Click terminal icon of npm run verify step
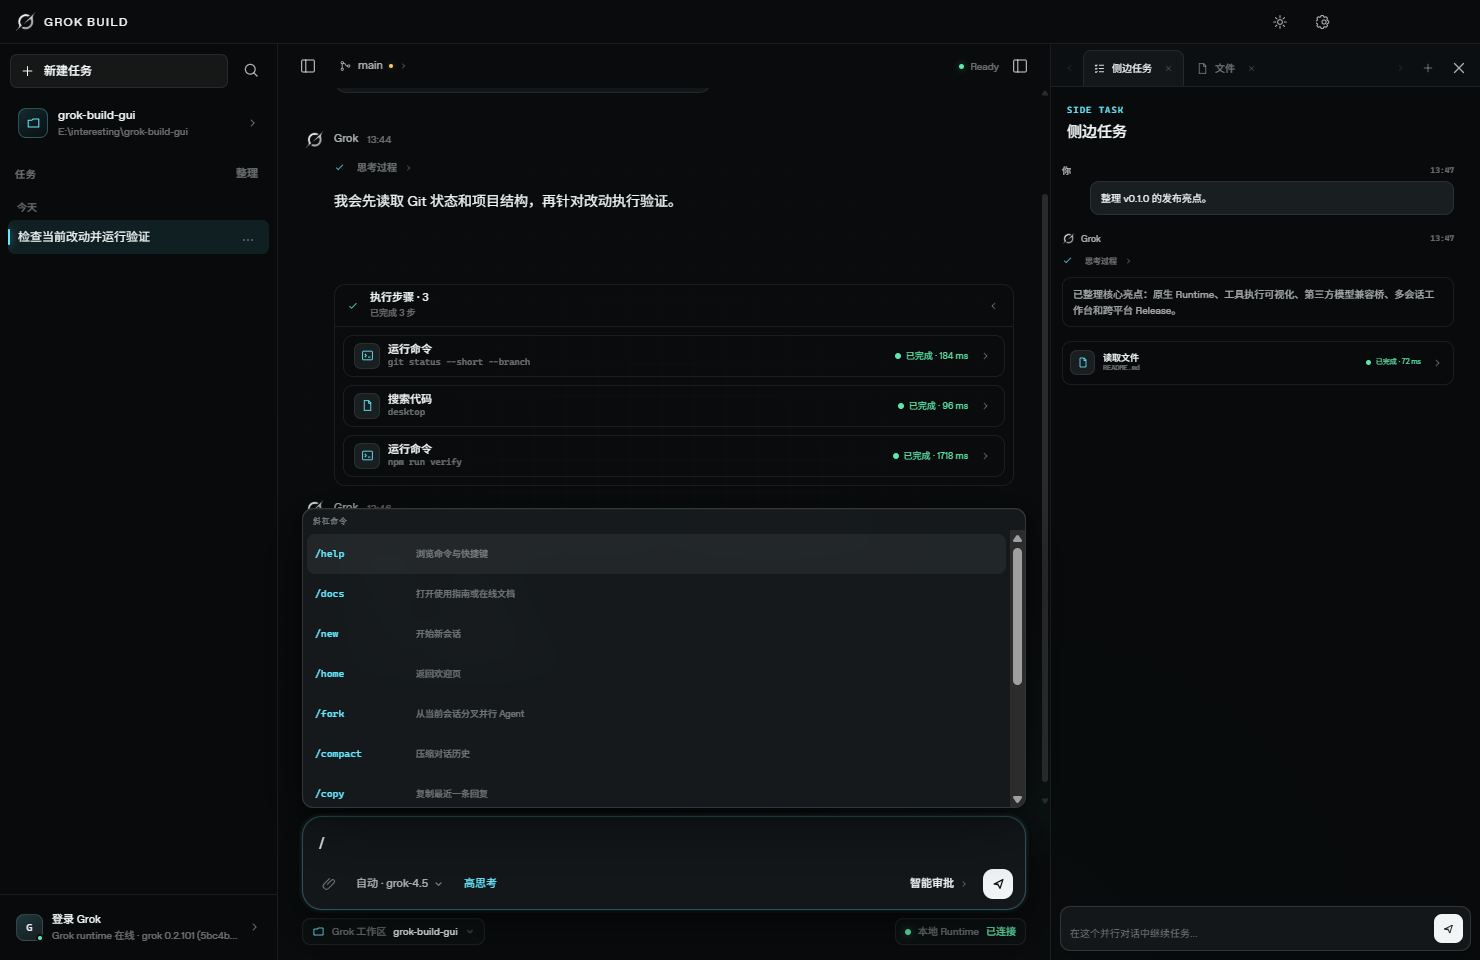Viewport: 1480px width, 960px height. coord(367,456)
